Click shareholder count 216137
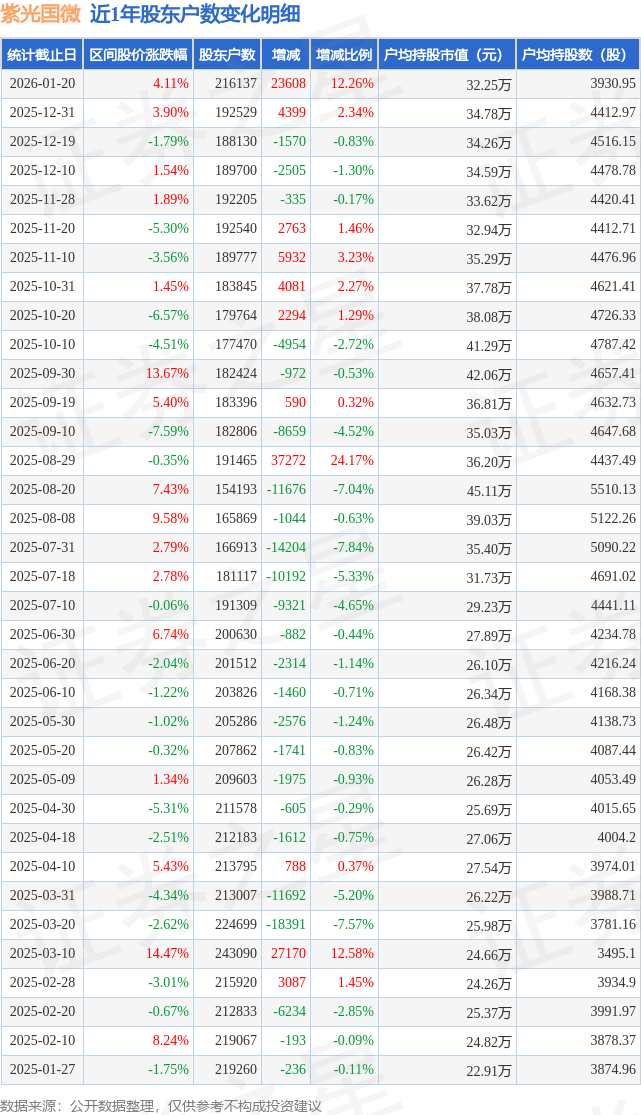Image resolution: width=641 pixels, height=1115 pixels. pos(235,84)
